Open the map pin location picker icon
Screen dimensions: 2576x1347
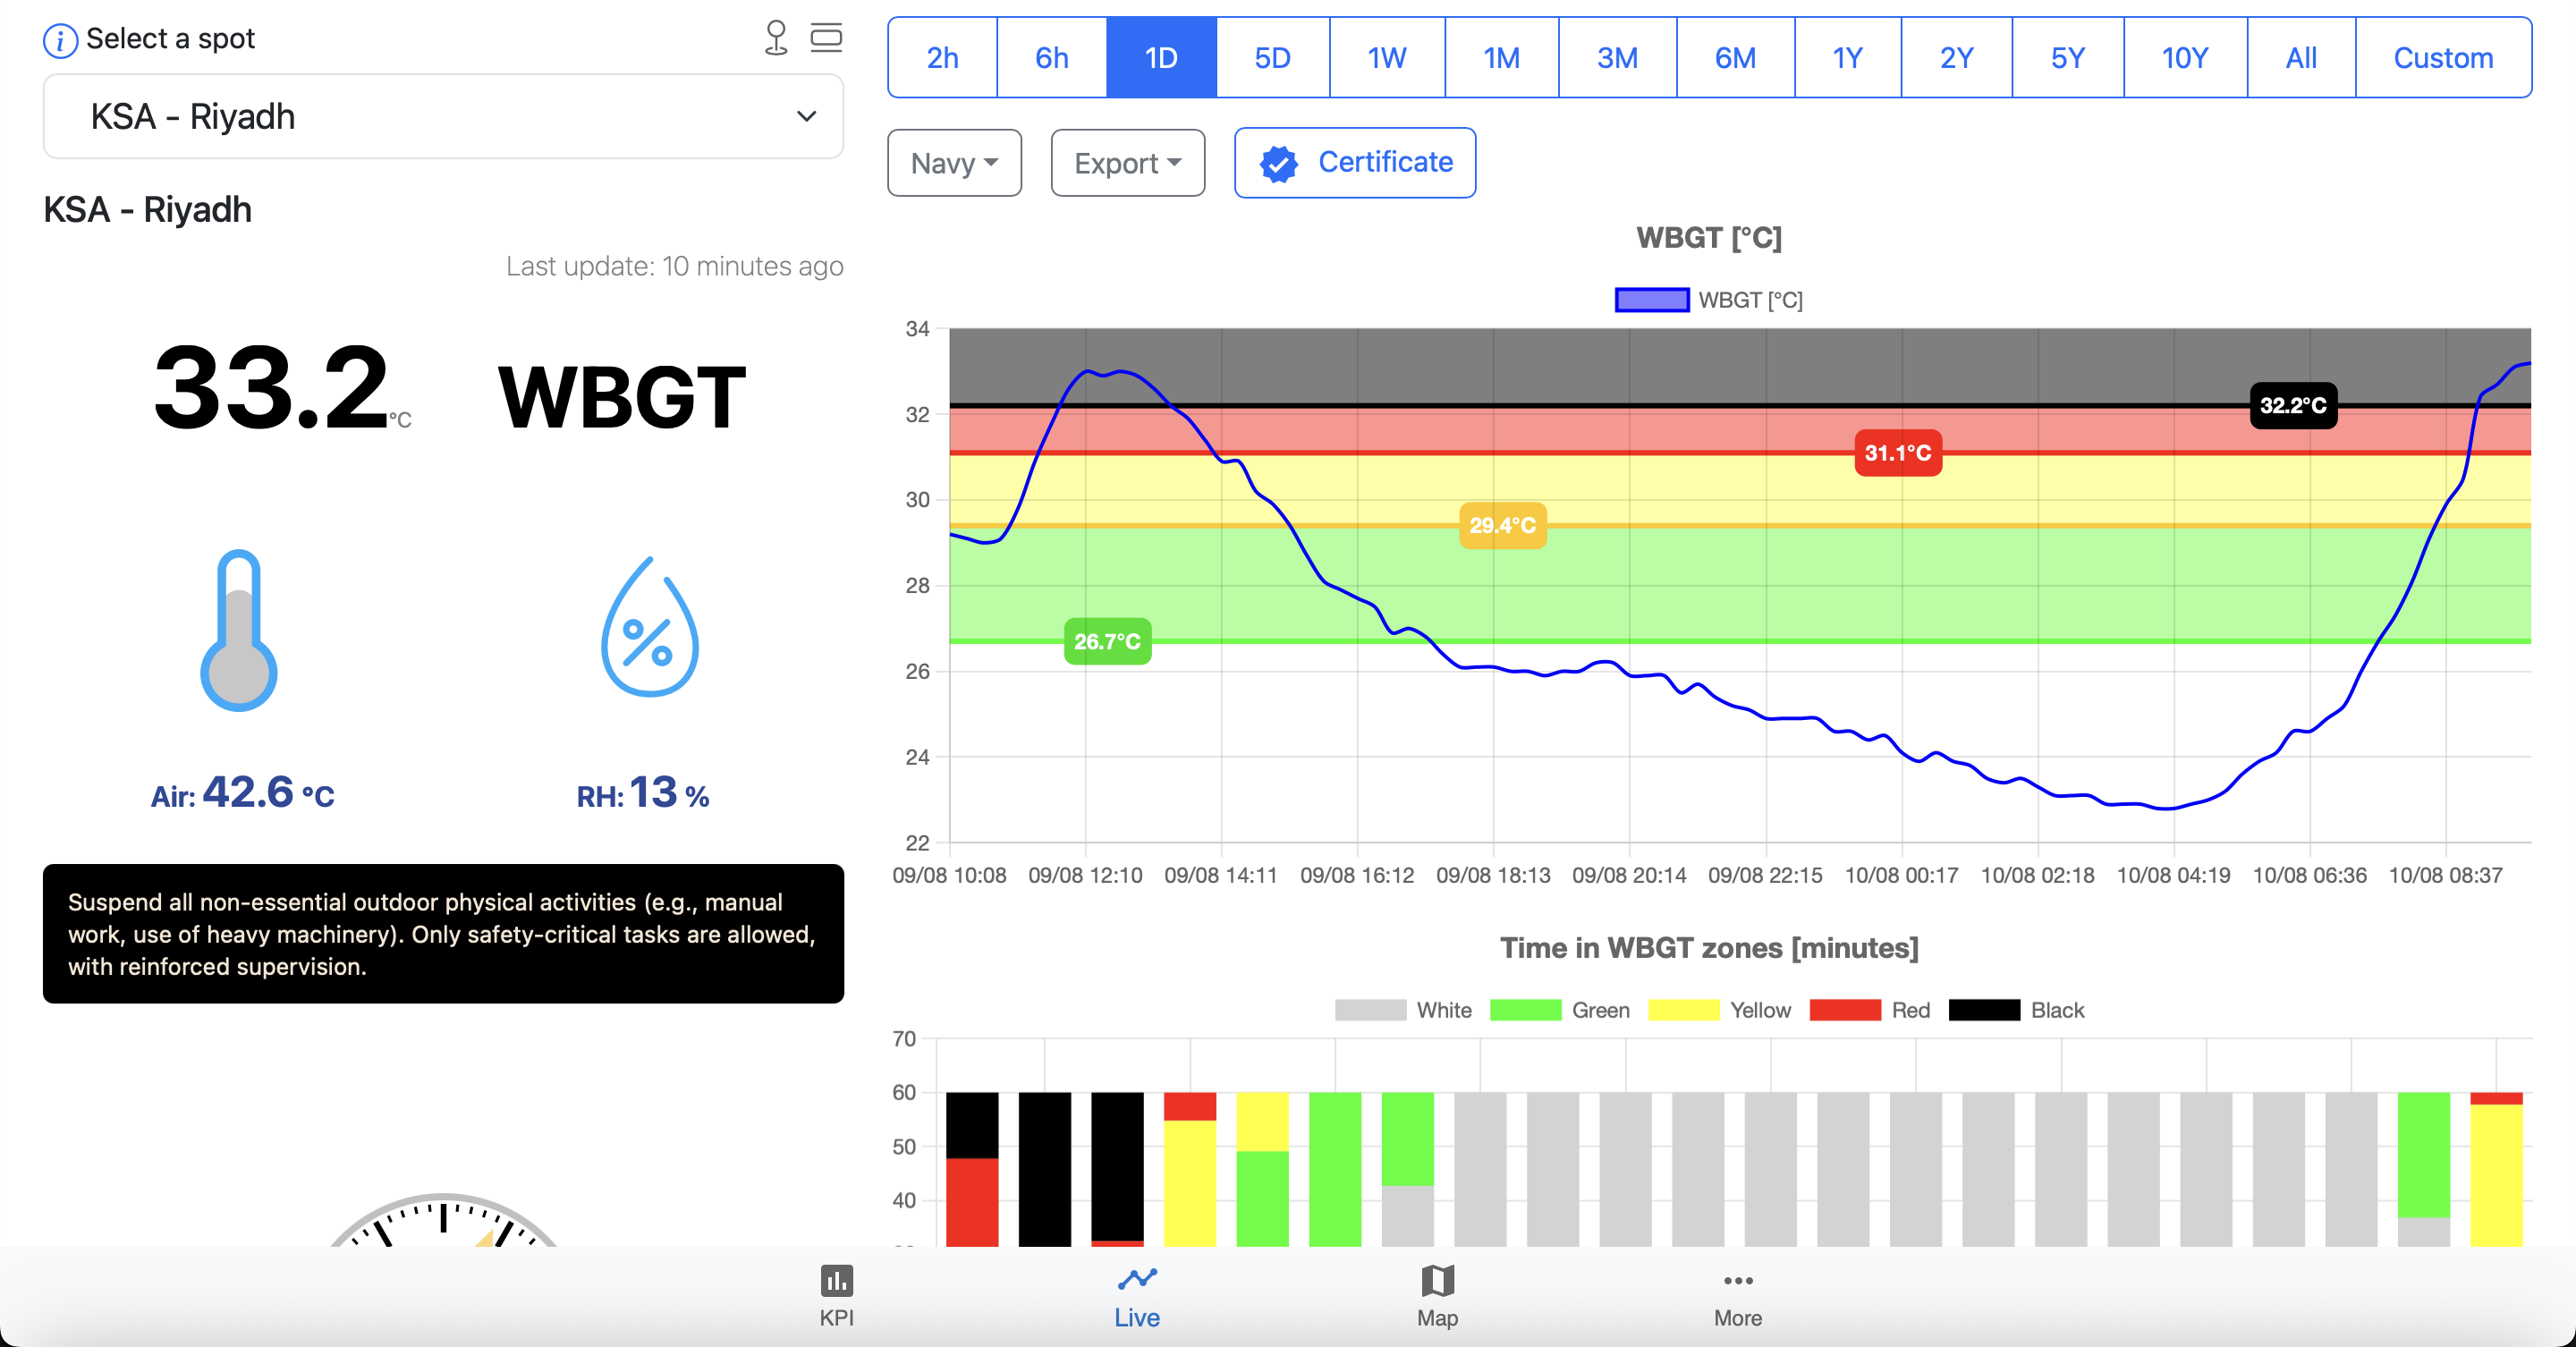[x=776, y=38]
